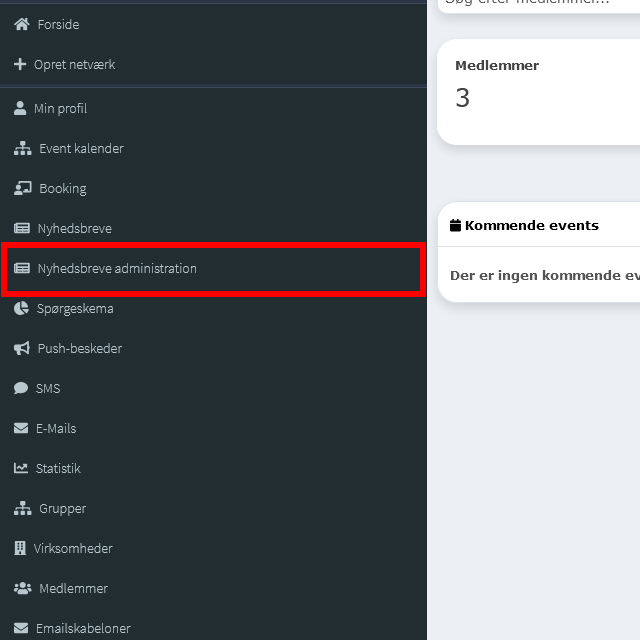Open Nyhedsbreve administration menu item
640x640 pixels.
point(116,269)
